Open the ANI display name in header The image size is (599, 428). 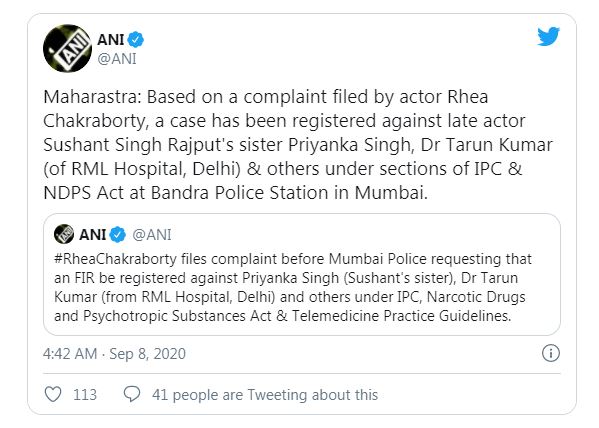[x=110, y=40]
